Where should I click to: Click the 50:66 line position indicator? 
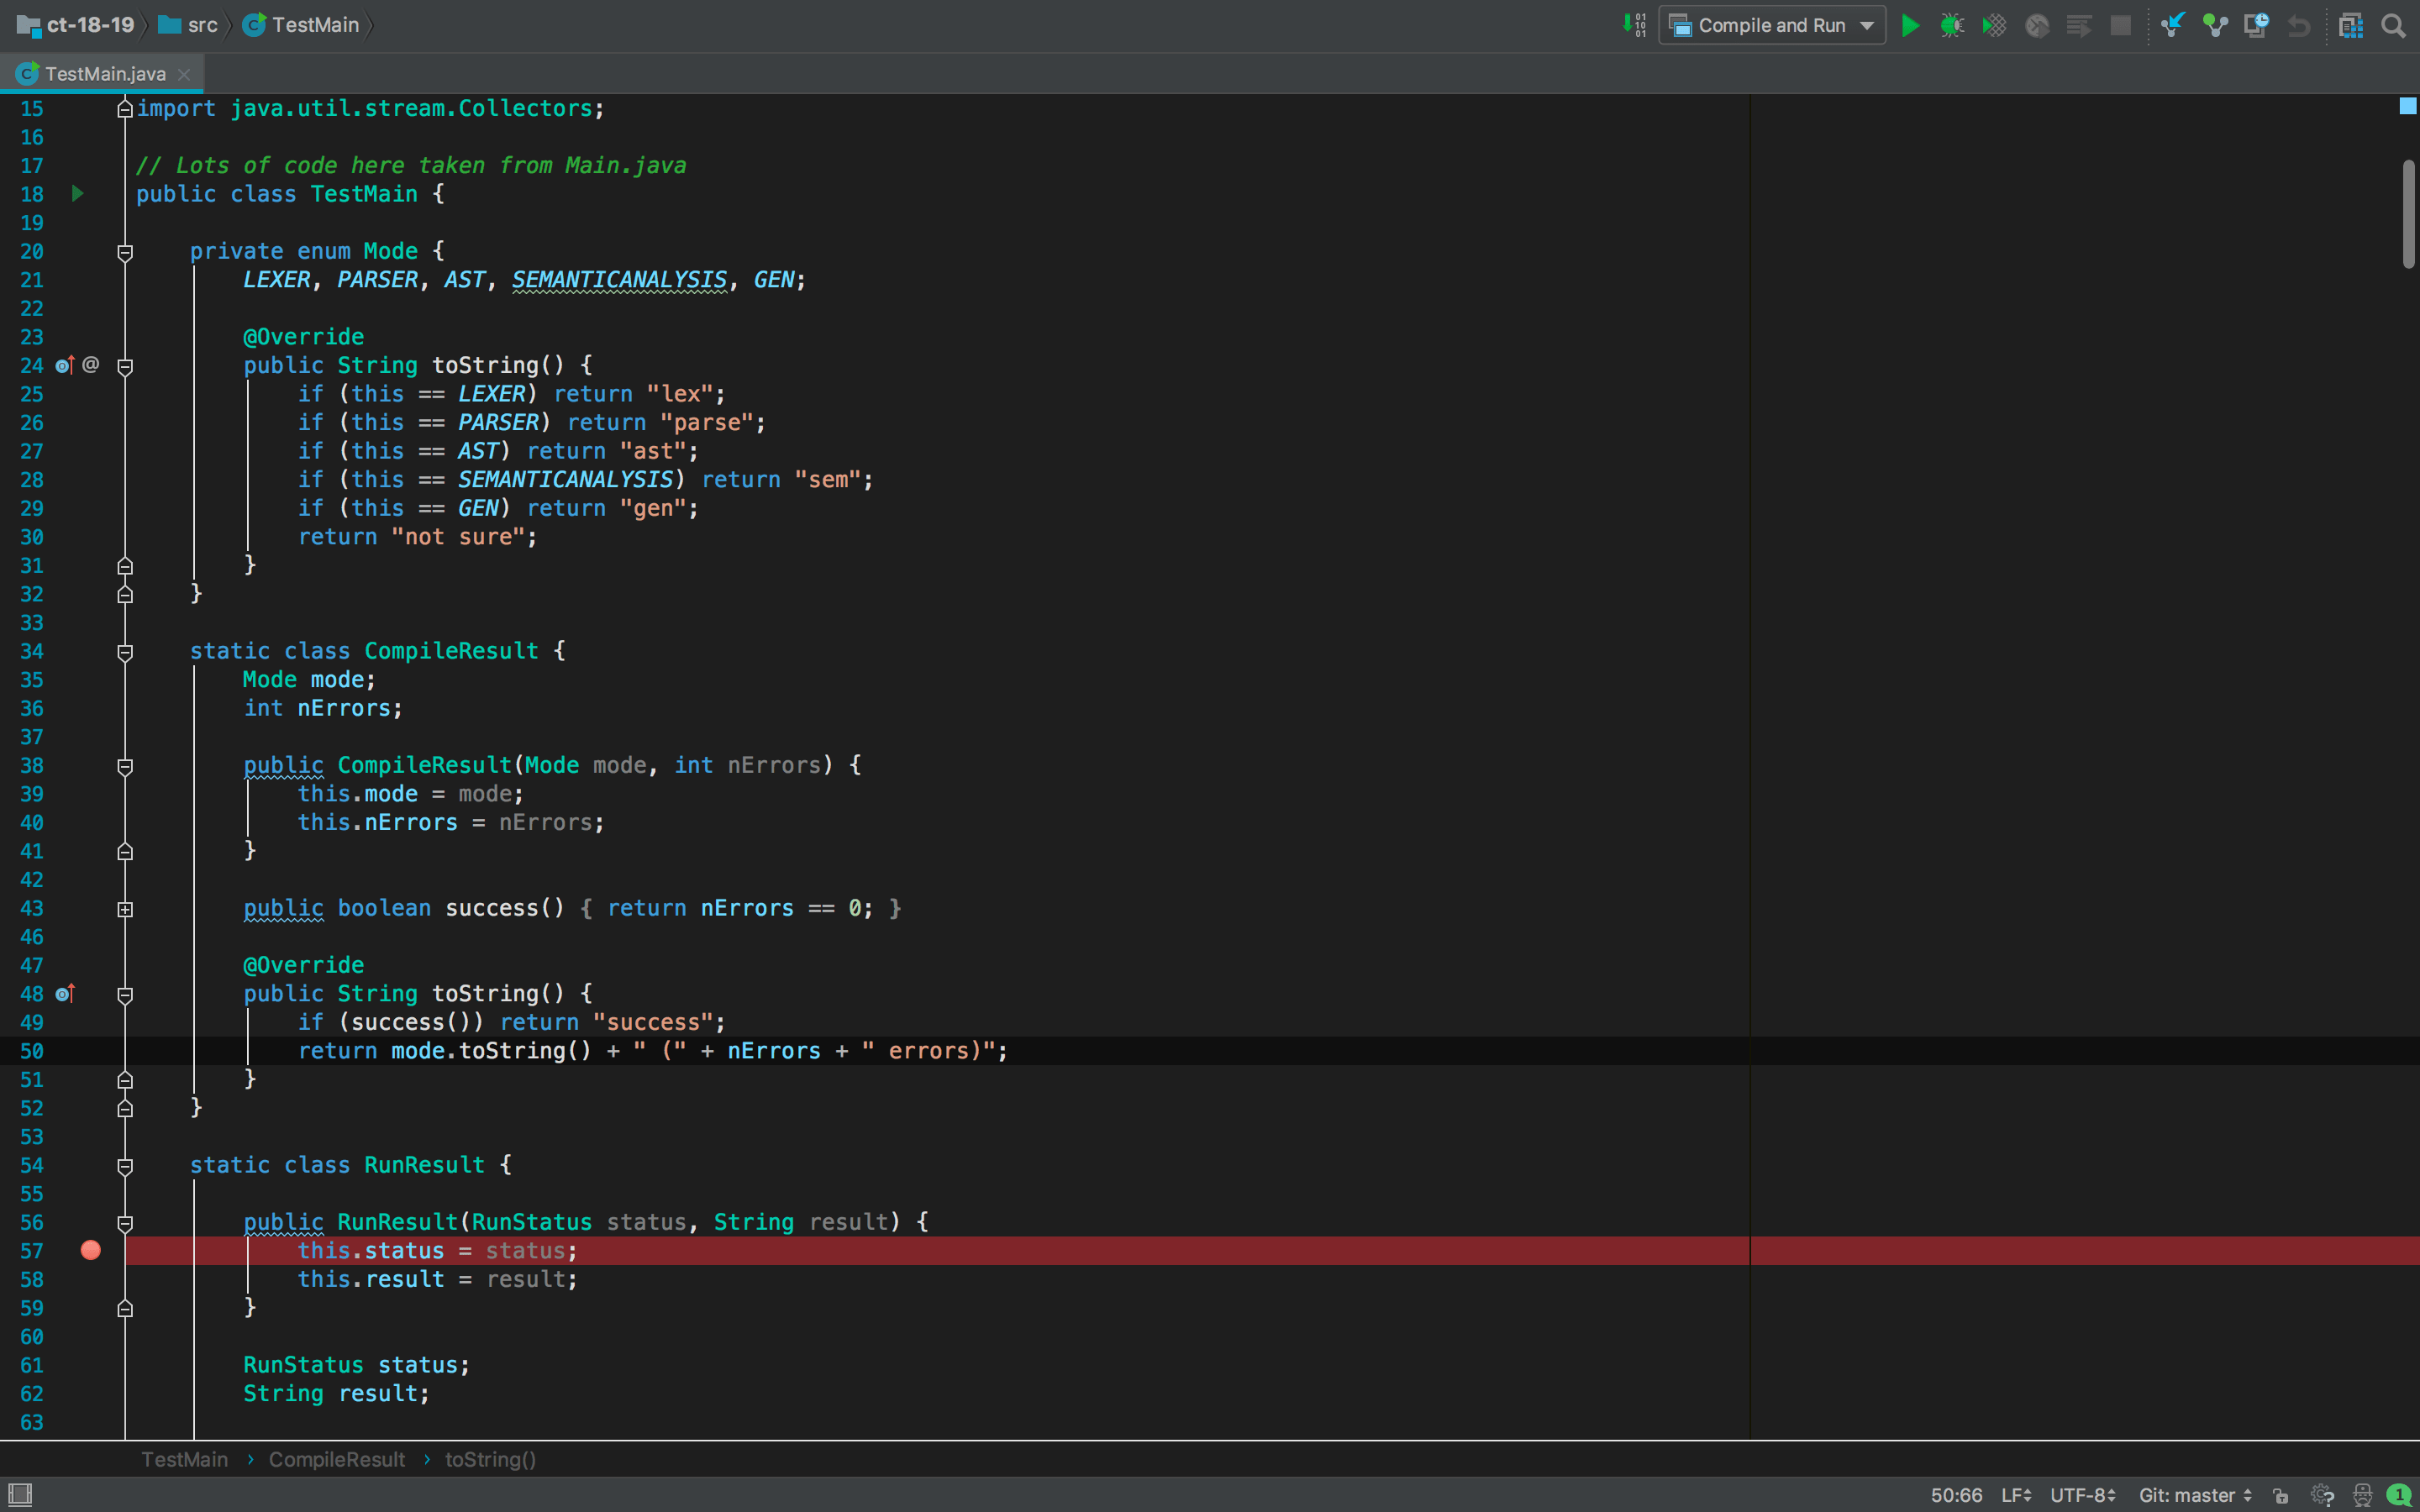1955,1494
